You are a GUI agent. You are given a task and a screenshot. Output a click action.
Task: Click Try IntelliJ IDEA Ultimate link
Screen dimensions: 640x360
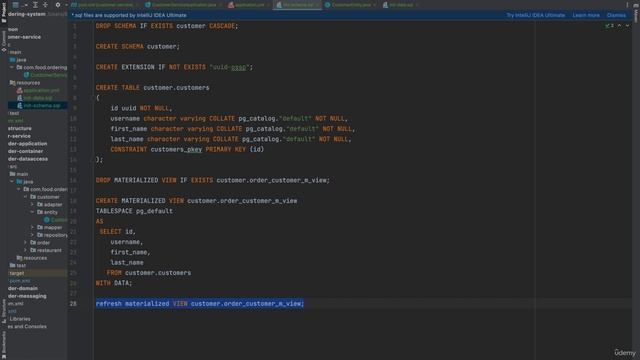click(536, 15)
